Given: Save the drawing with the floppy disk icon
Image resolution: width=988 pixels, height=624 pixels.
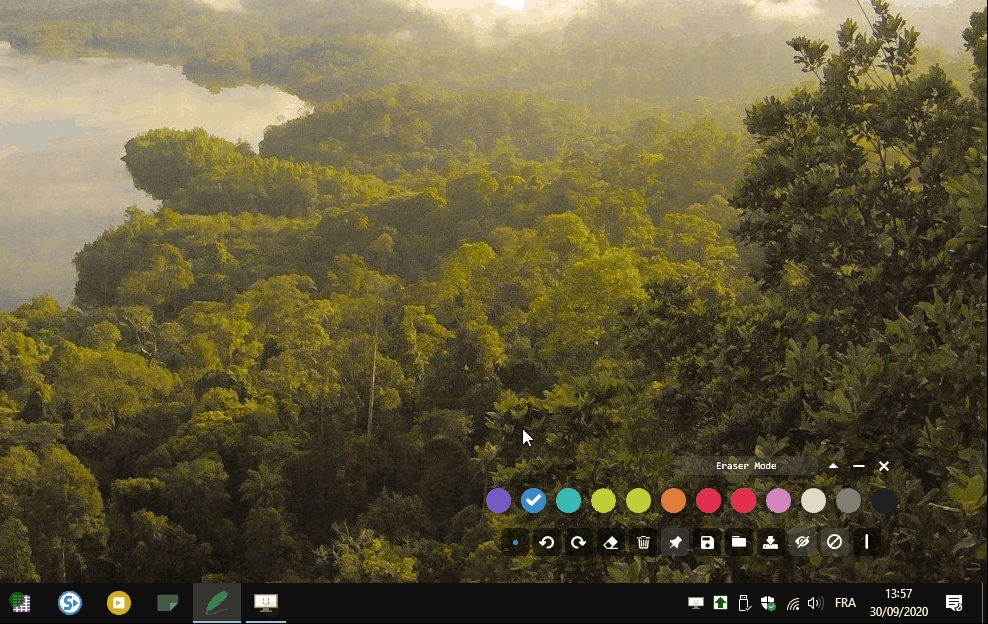Looking at the screenshot, I should [x=707, y=542].
